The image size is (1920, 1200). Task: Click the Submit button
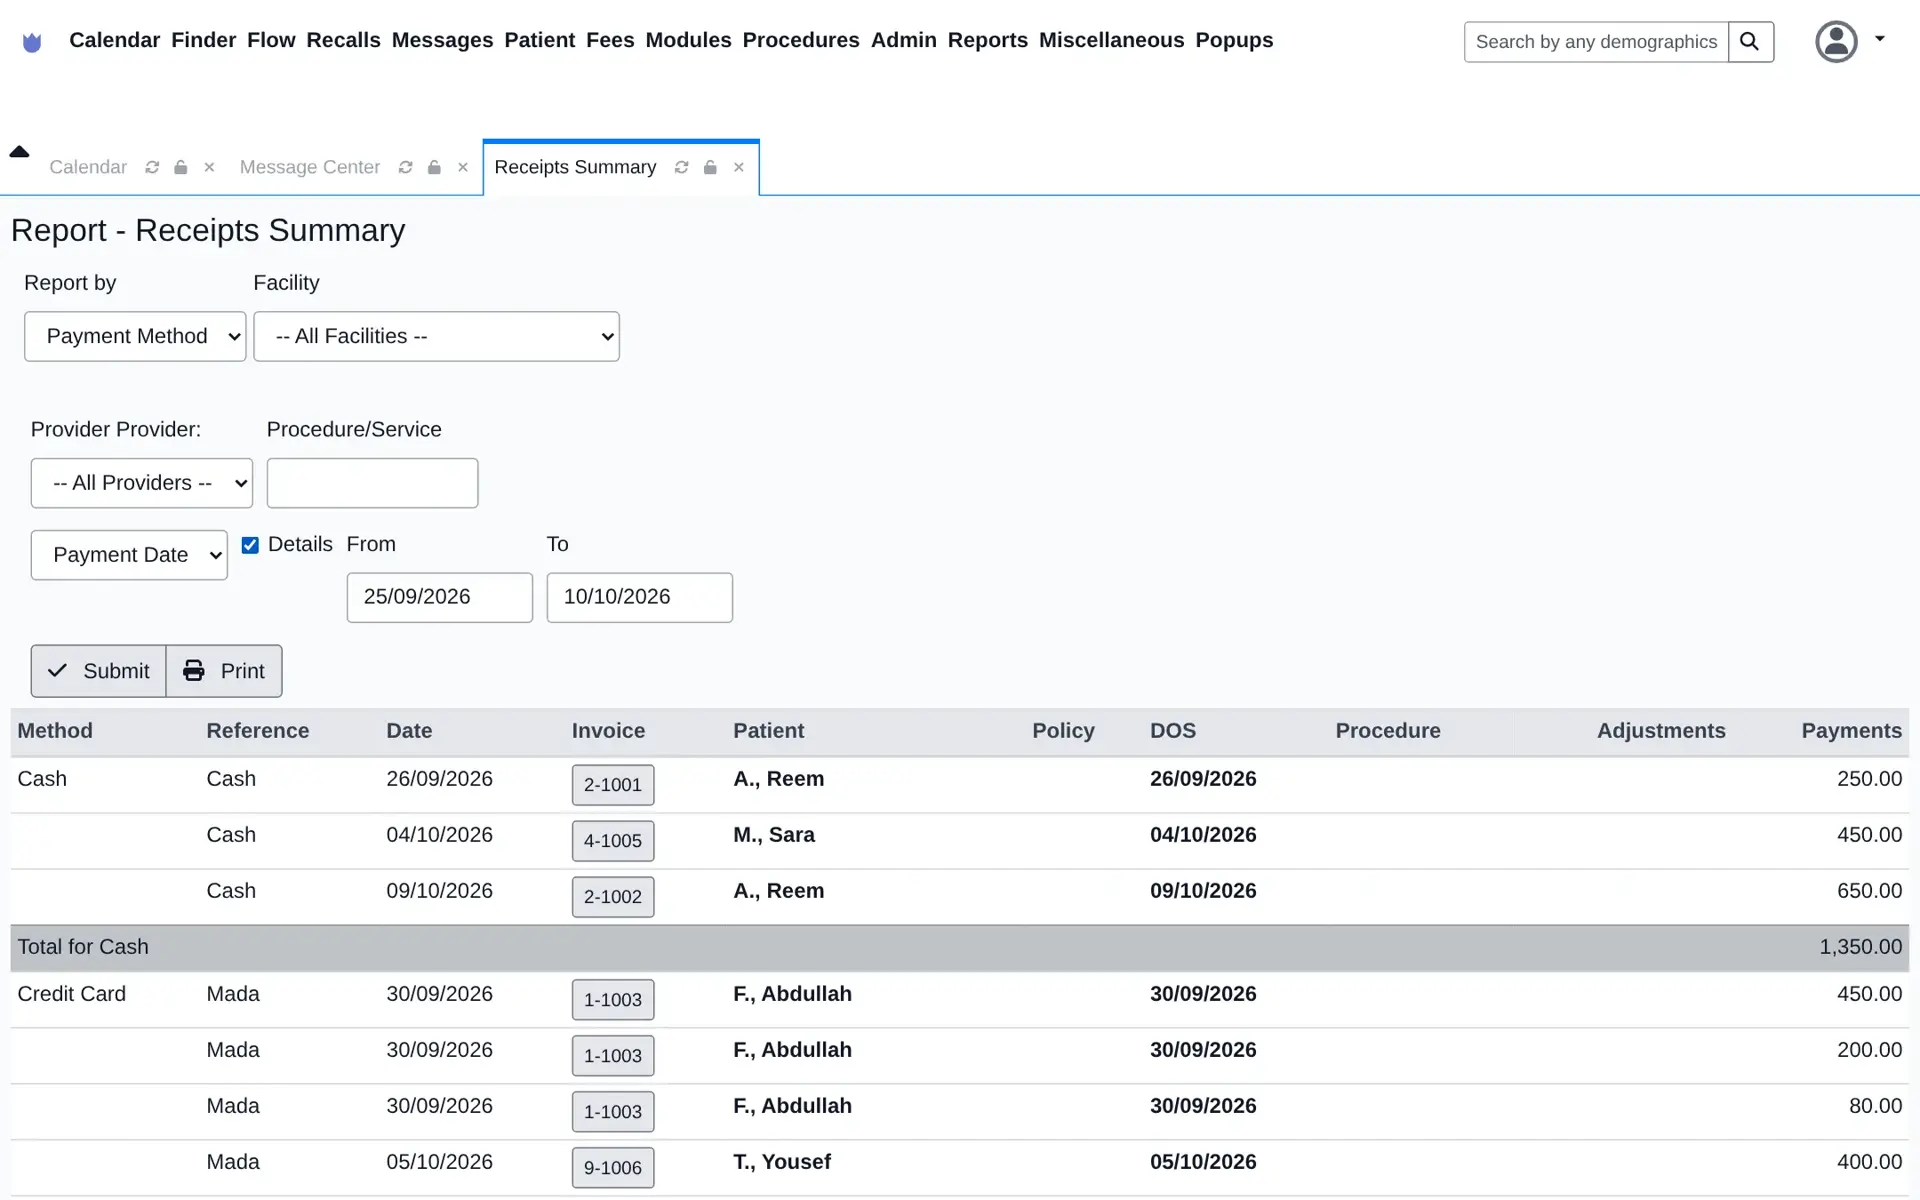[x=98, y=671]
